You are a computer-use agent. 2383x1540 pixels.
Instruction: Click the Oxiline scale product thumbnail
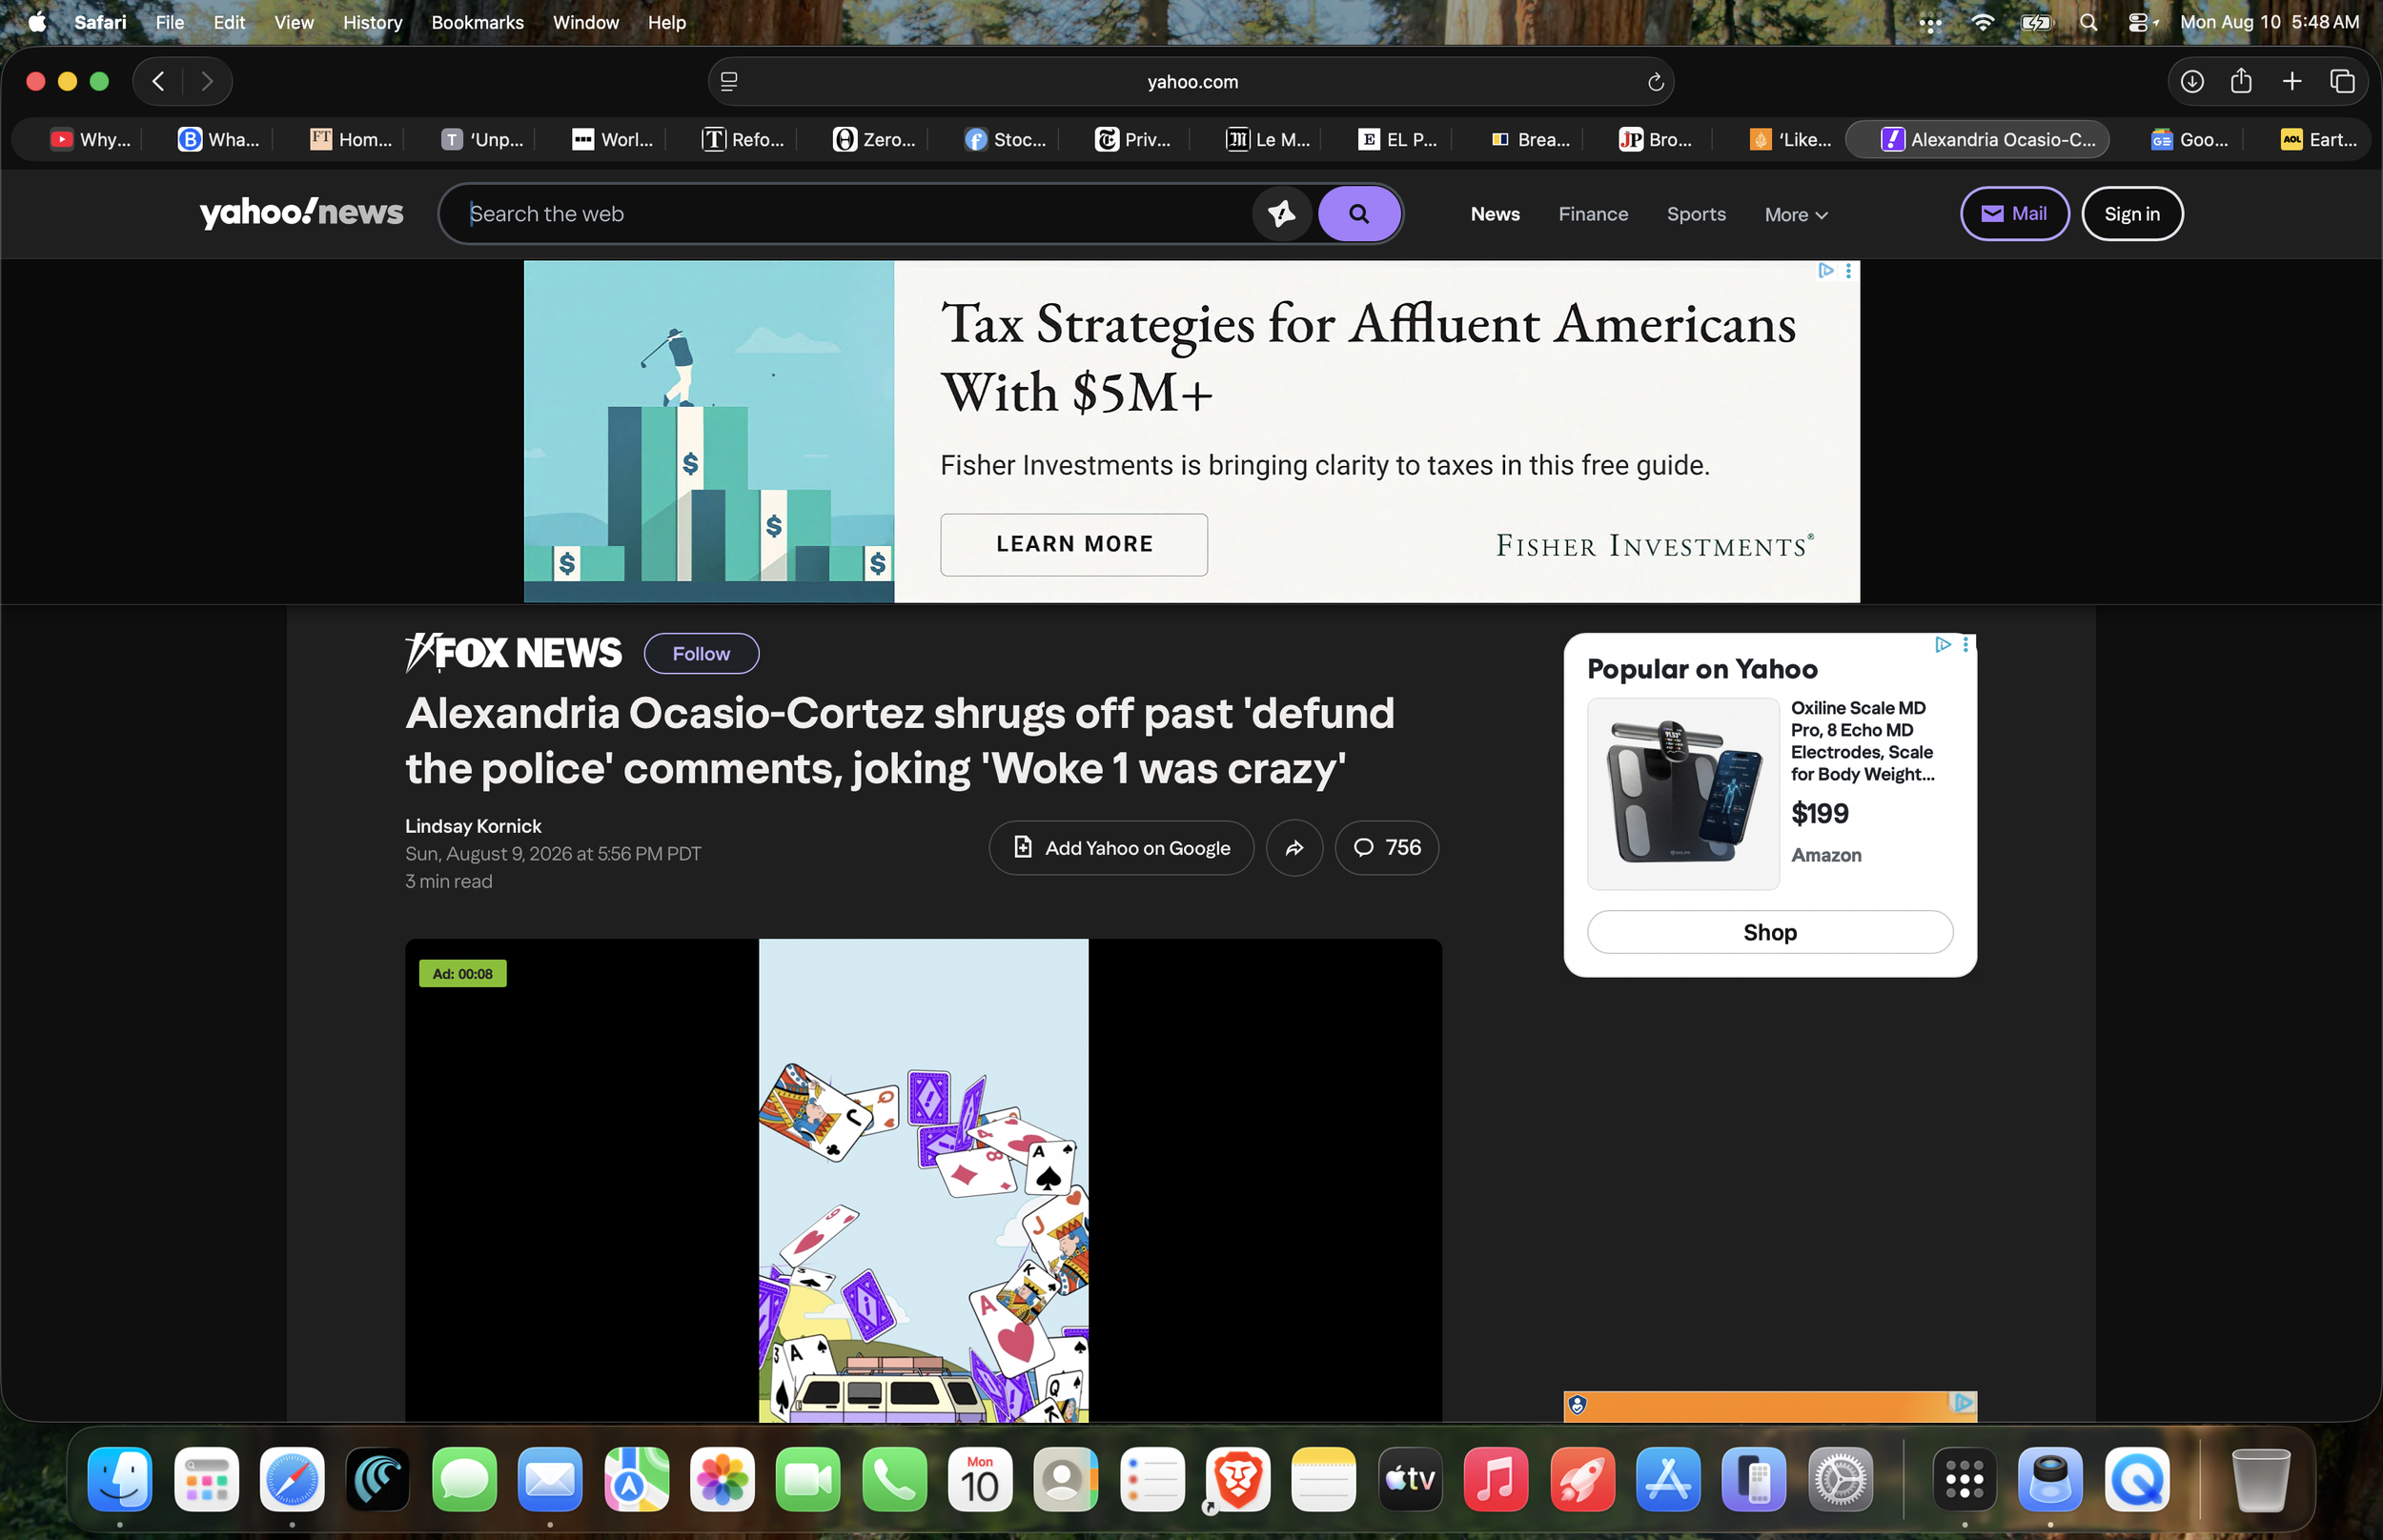click(1683, 793)
